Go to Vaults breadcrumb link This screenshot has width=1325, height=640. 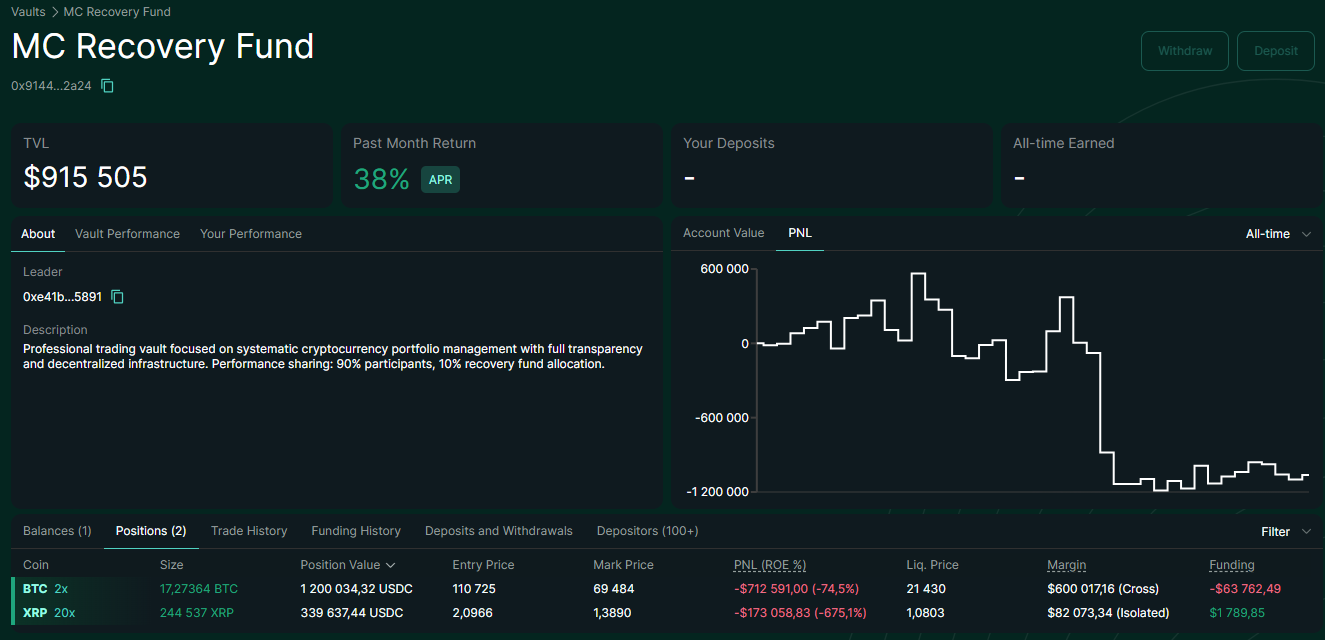pyautogui.click(x=28, y=12)
